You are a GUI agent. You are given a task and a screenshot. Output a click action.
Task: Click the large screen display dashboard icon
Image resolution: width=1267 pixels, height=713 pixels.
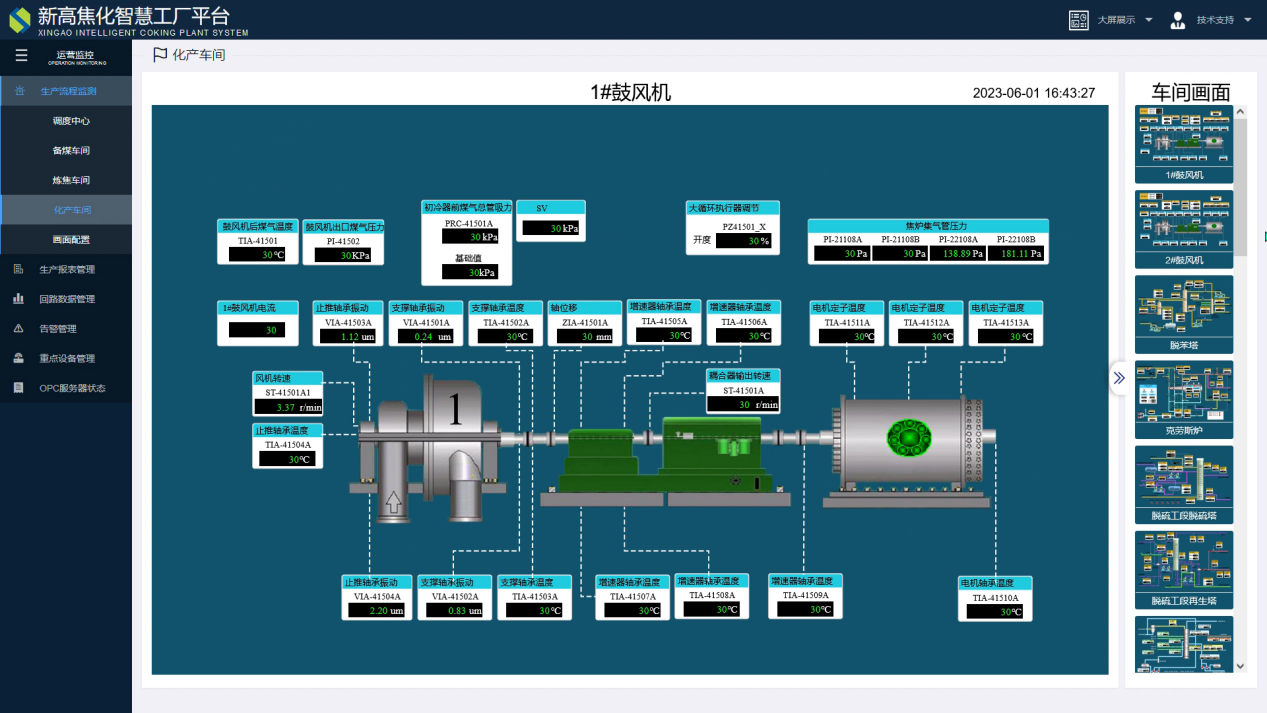click(x=1078, y=20)
